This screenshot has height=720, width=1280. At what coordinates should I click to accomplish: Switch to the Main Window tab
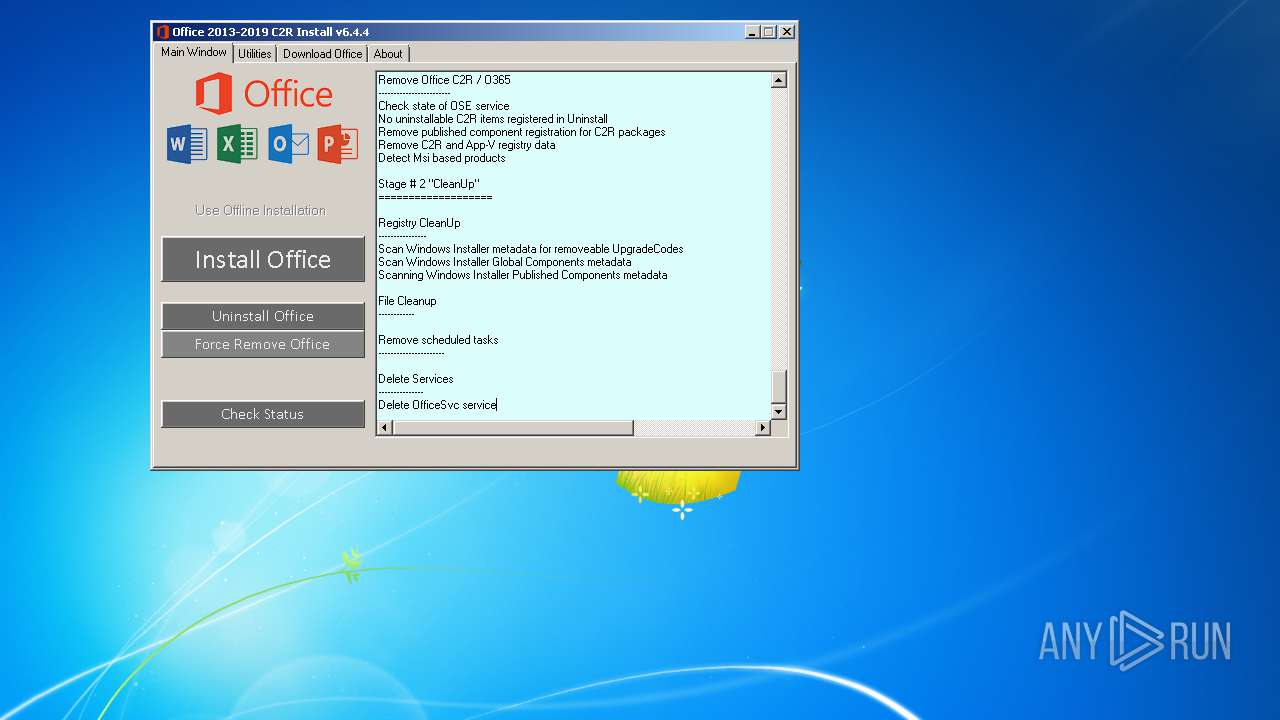pyautogui.click(x=194, y=52)
